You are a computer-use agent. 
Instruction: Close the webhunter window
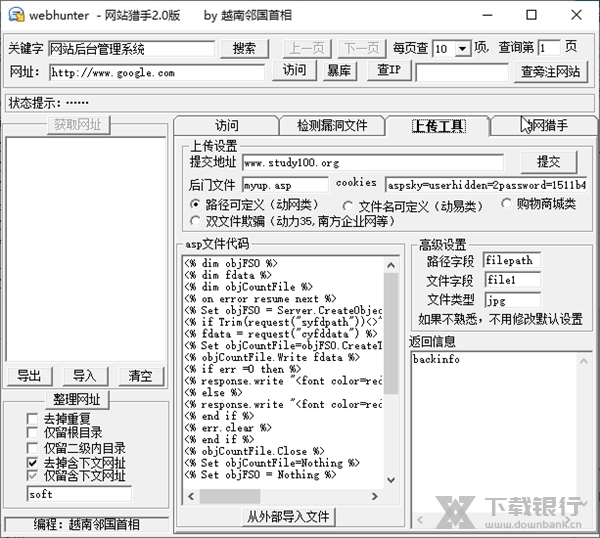point(576,15)
